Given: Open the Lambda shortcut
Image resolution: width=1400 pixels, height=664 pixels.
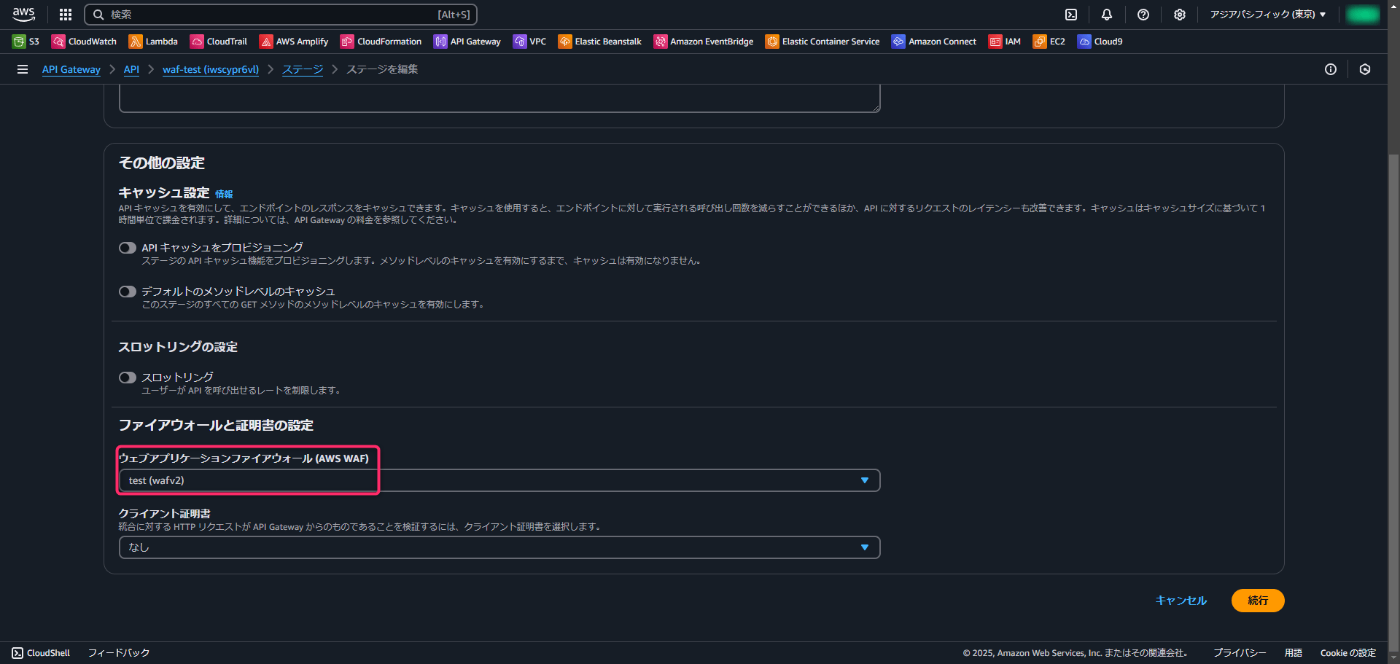Looking at the screenshot, I should pos(153,41).
